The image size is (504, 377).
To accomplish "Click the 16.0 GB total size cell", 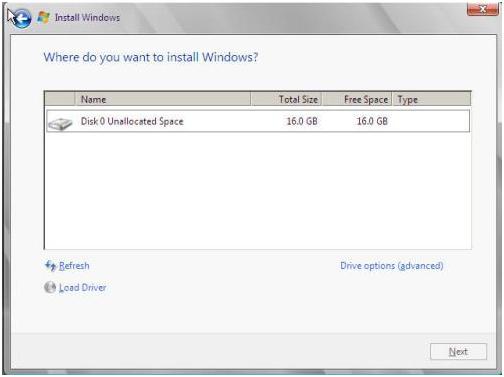I will coord(302,121).
